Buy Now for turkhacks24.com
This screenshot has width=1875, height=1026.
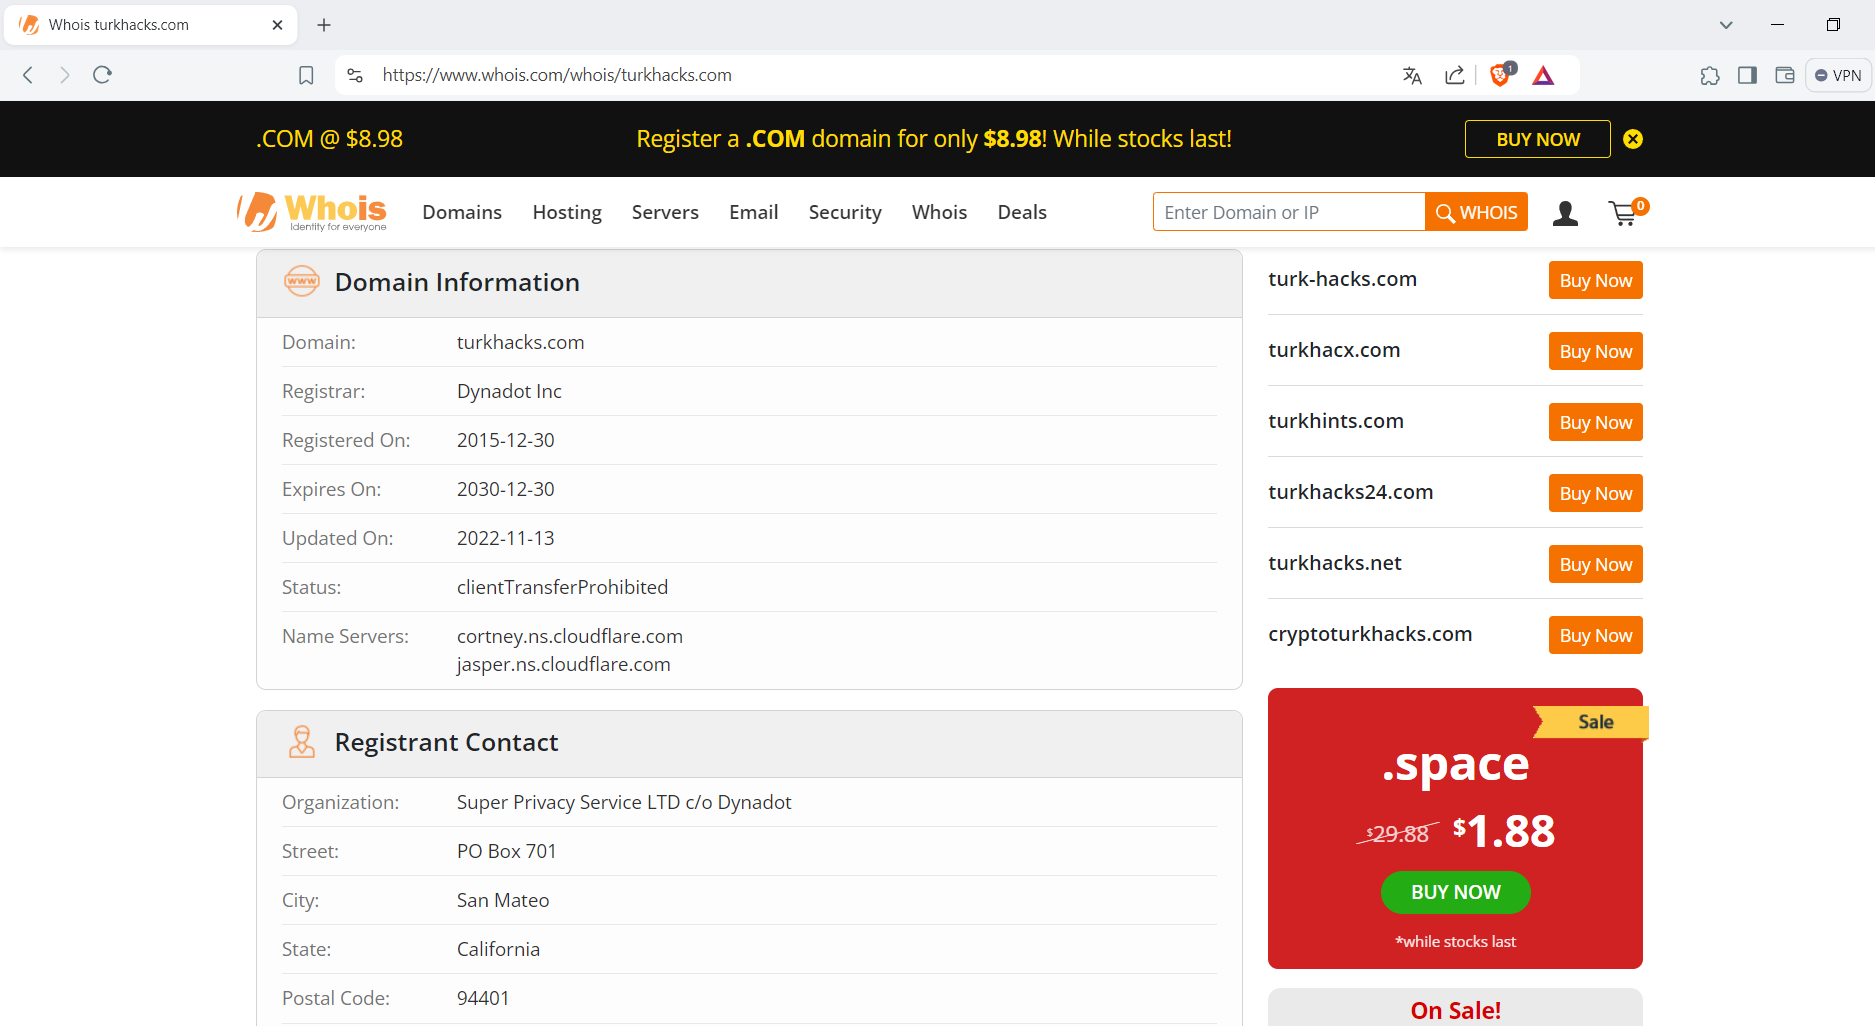(x=1596, y=494)
